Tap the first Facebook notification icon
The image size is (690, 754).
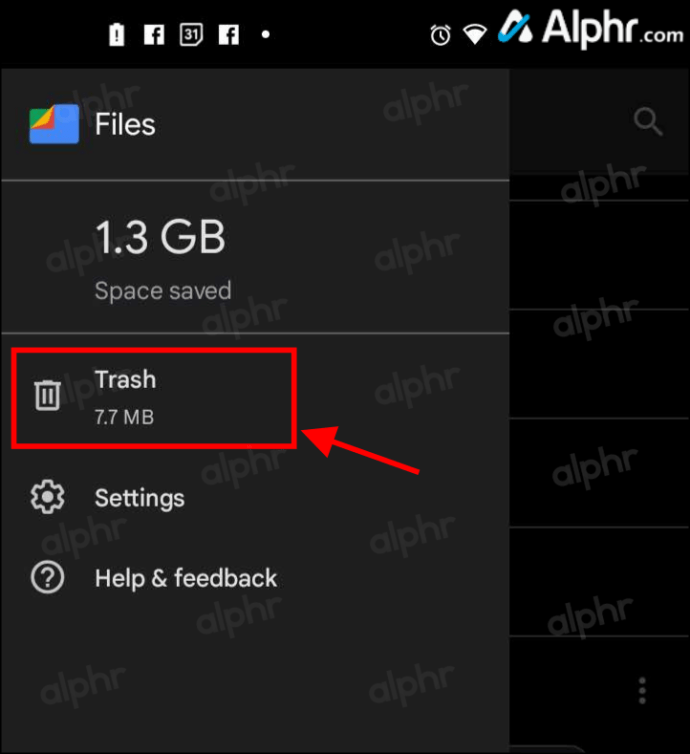(x=154, y=35)
